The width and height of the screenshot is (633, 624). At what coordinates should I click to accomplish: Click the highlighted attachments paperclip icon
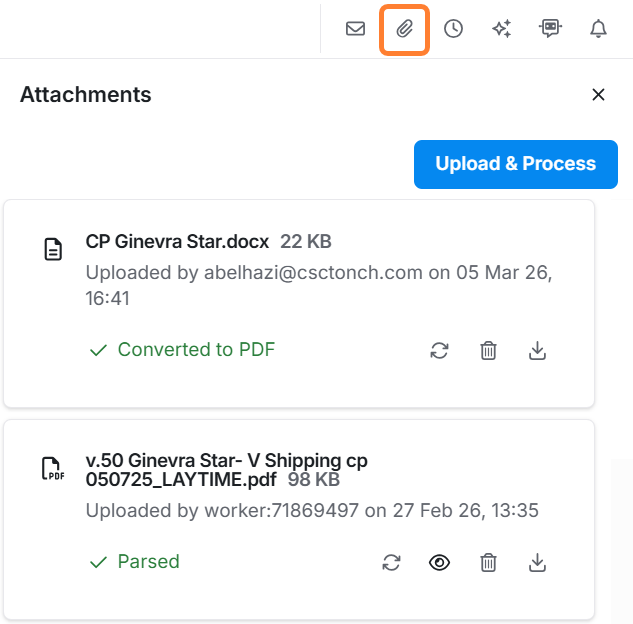click(405, 29)
